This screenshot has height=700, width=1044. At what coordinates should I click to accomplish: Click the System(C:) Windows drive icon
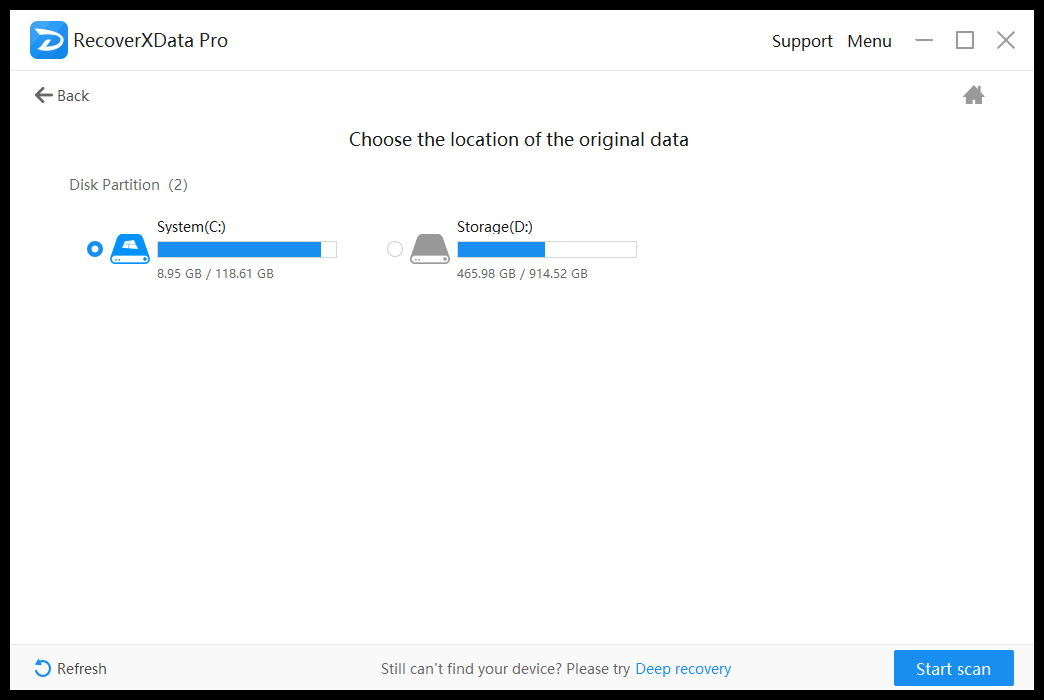130,249
